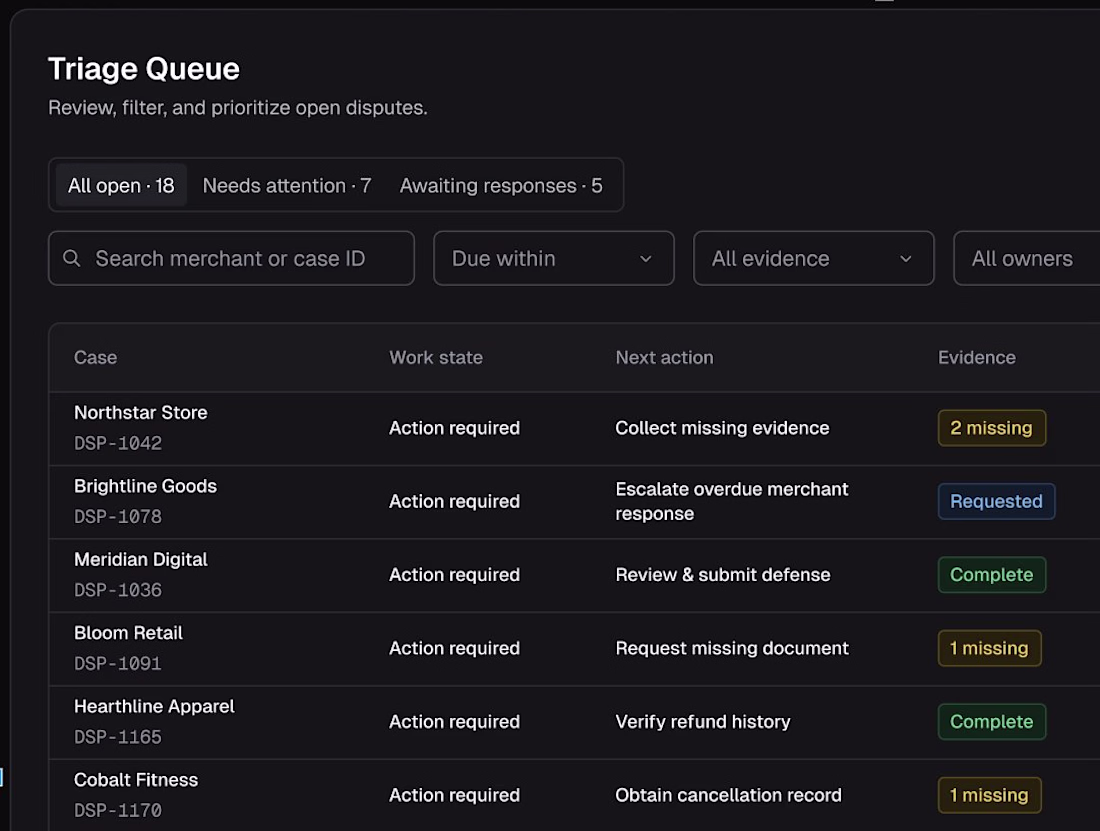Click the Requested evidence badge
The width and height of the screenshot is (1100, 831).
[x=996, y=501]
